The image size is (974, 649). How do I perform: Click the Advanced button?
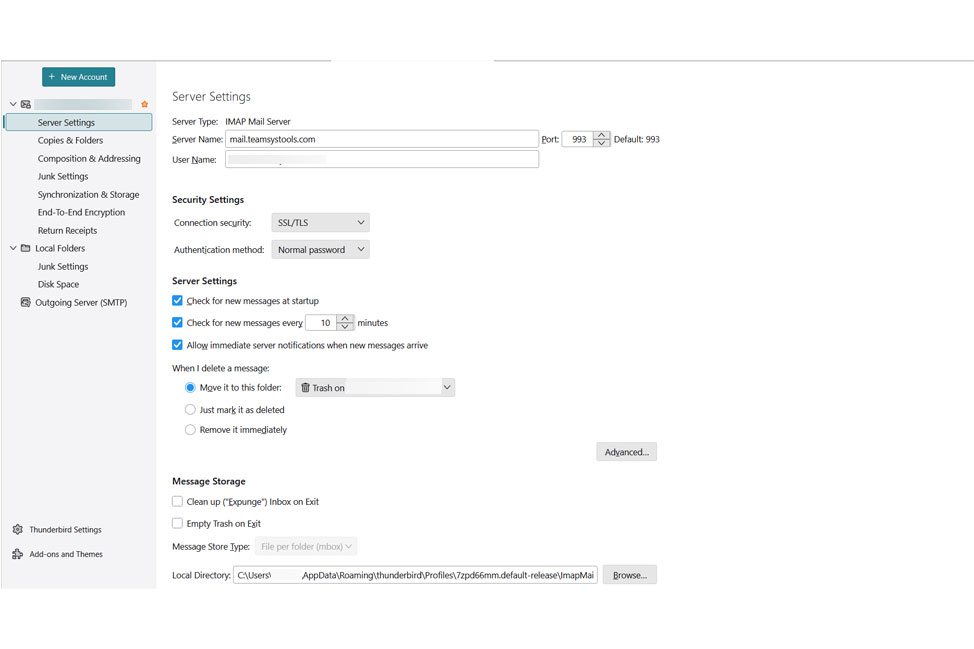pos(626,451)
